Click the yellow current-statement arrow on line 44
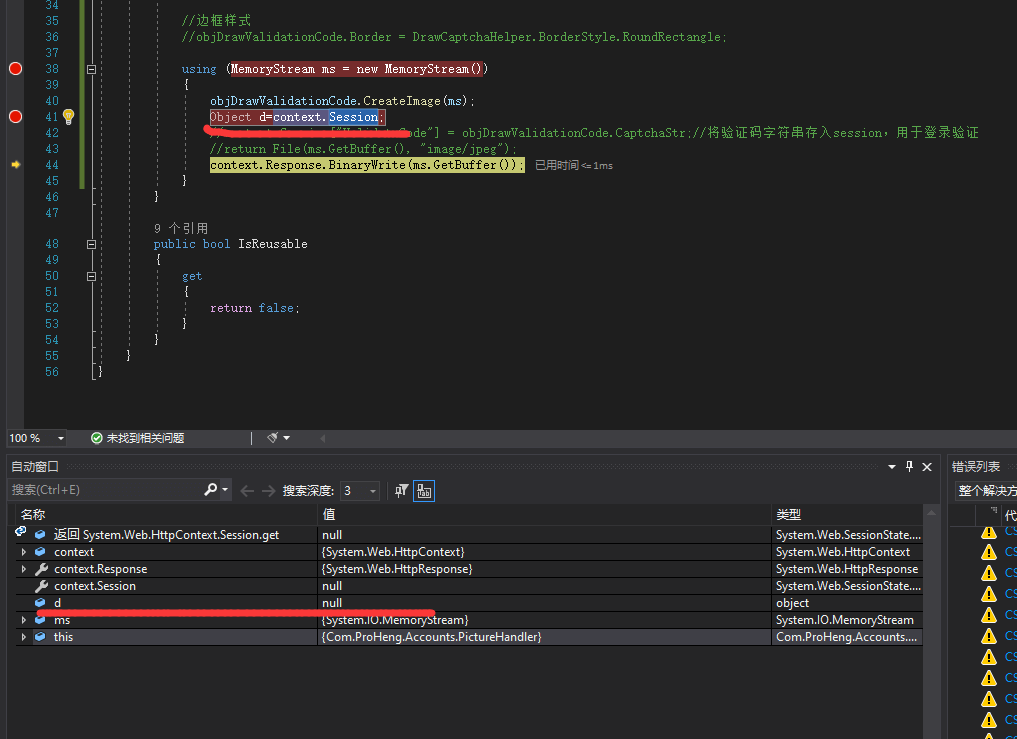The image size is (1017, 739). tap(15, 165)
